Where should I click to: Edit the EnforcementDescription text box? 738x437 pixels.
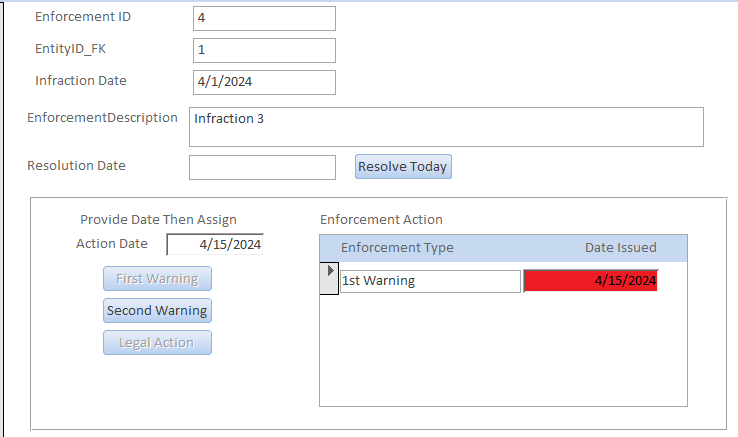point(446,127)
